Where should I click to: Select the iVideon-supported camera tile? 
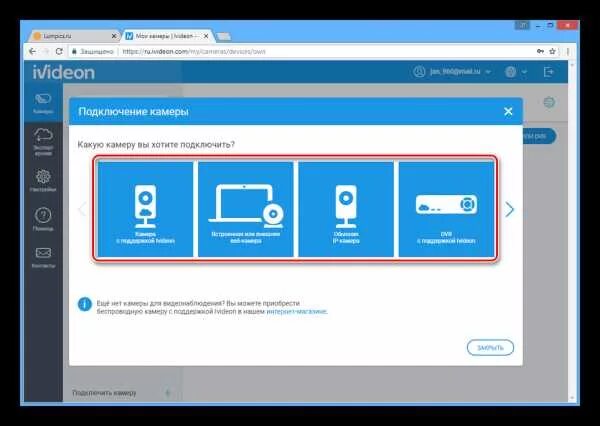coord(145,209)
